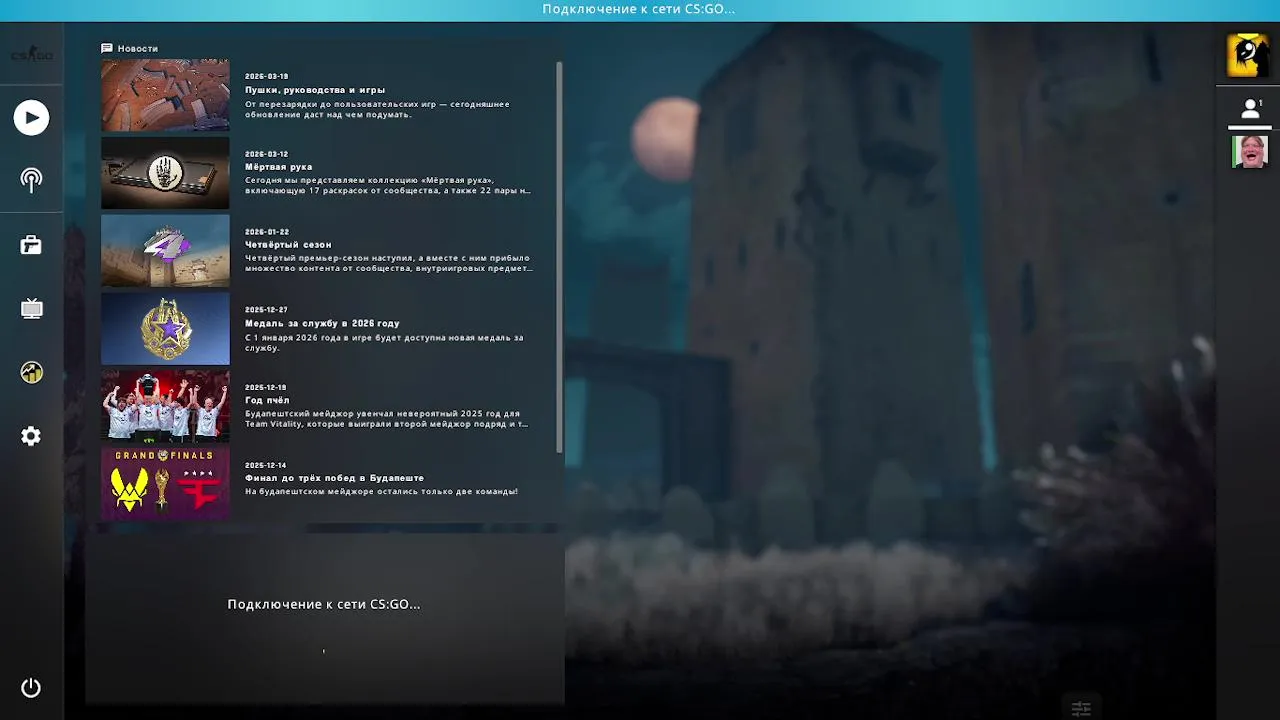
Task: Click the Новости speech bubble icon
Action: pos(107,48)
